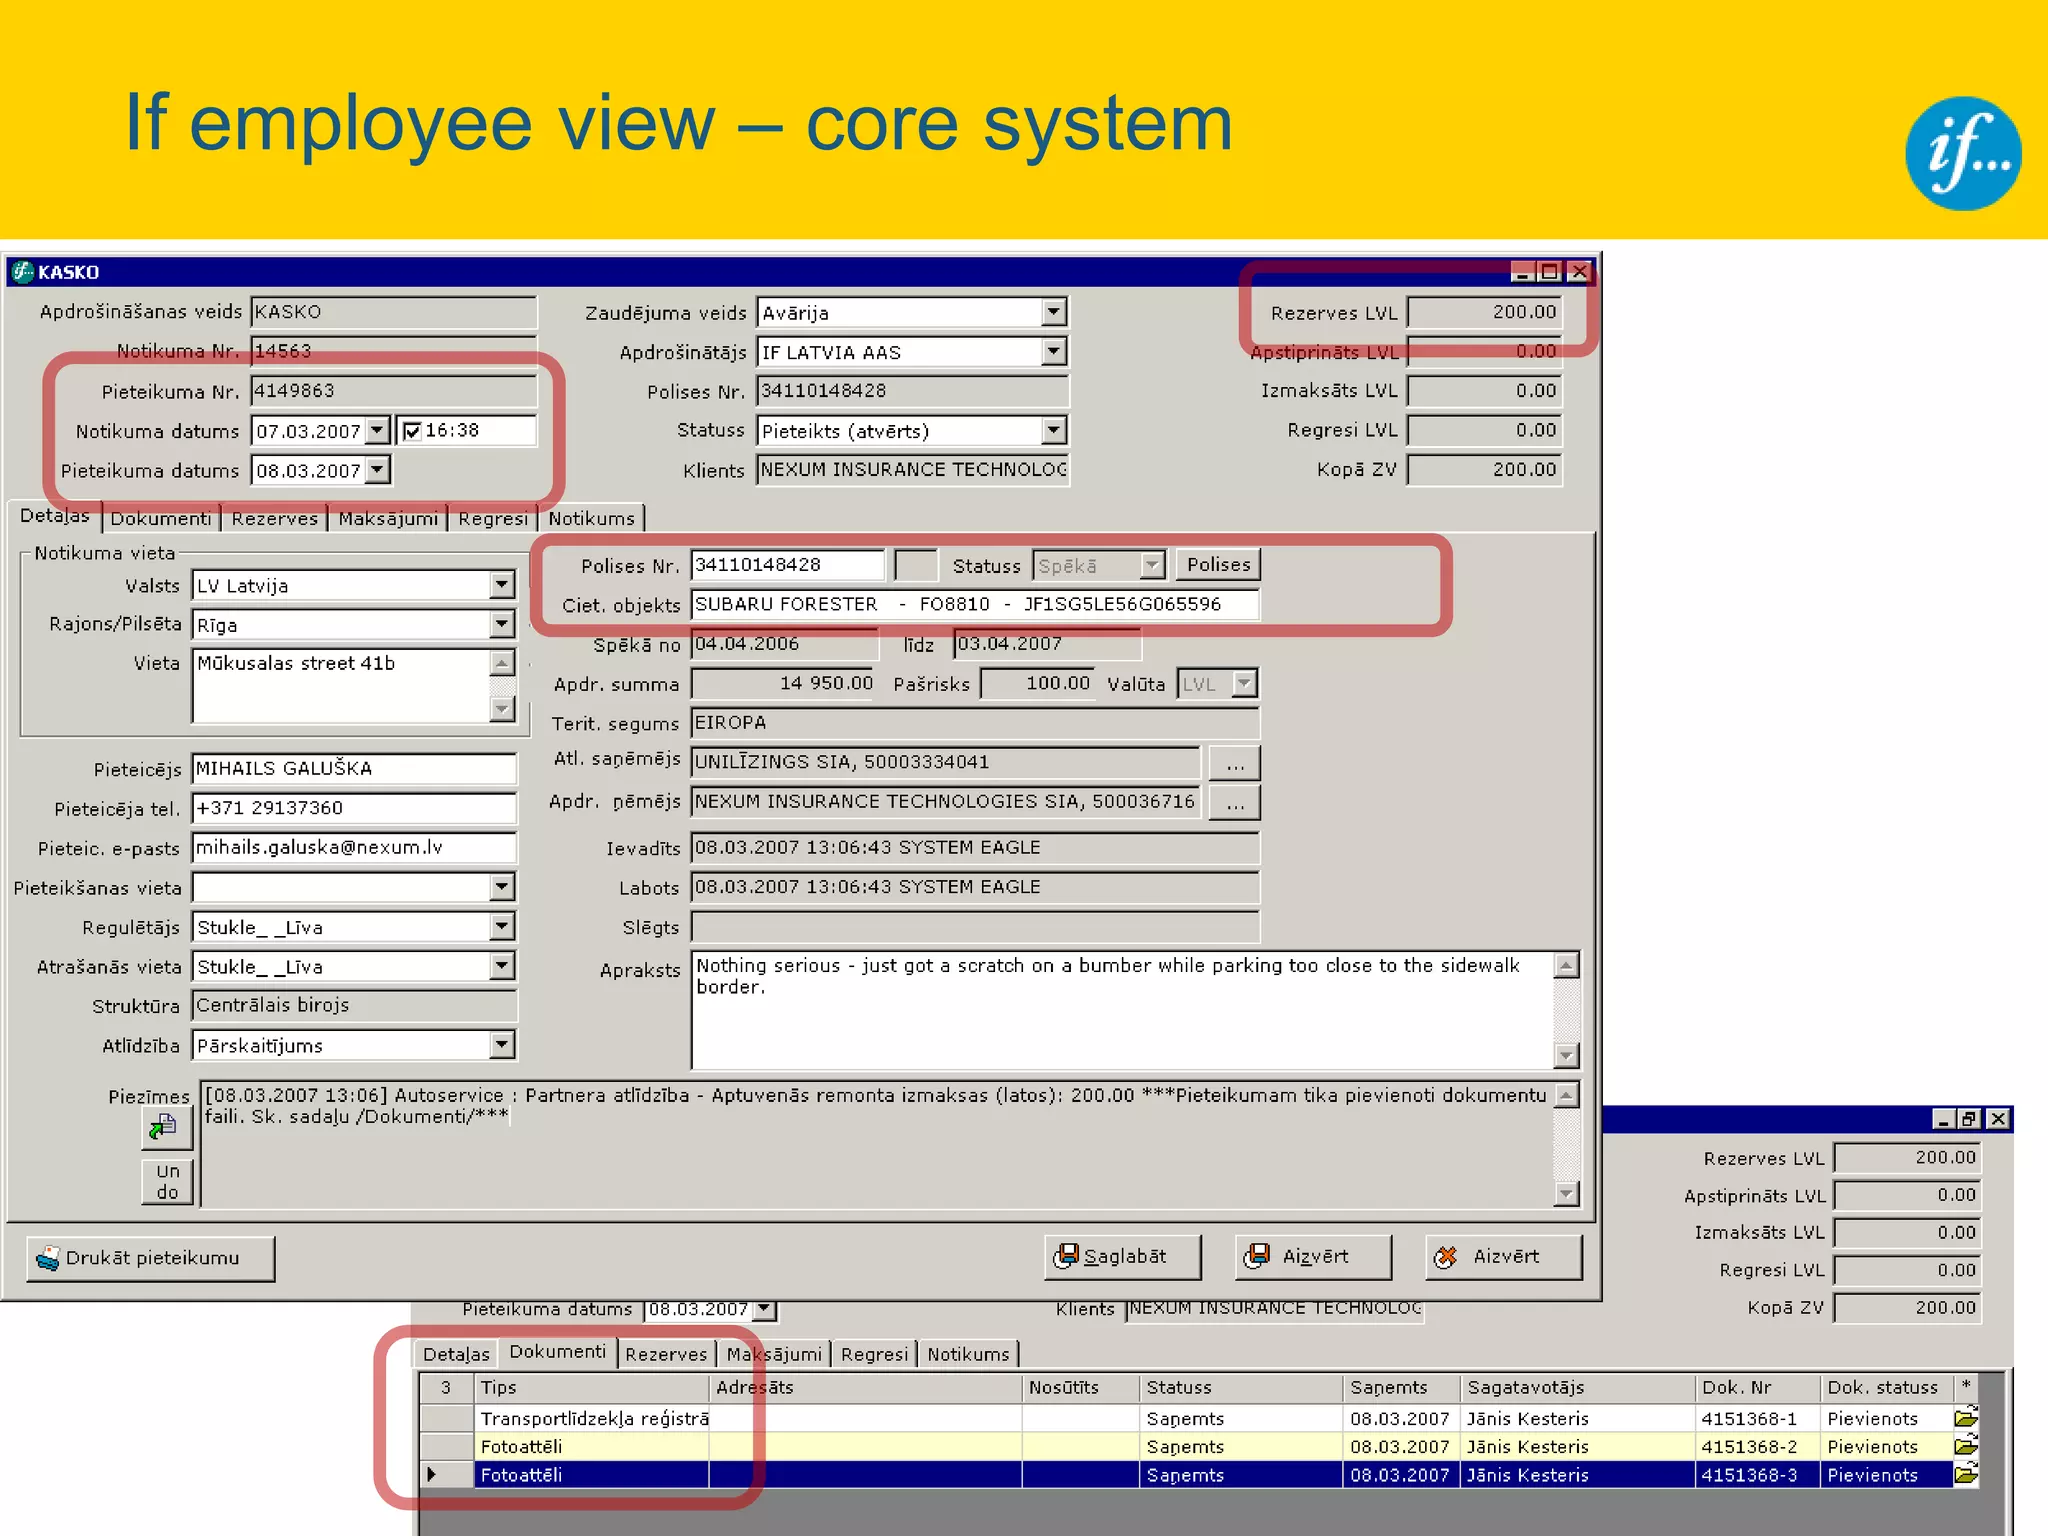Expand the Zaudējuma veids dropdown
The height and width of the screenshot is (1536, 2048).
(1053, 312)
